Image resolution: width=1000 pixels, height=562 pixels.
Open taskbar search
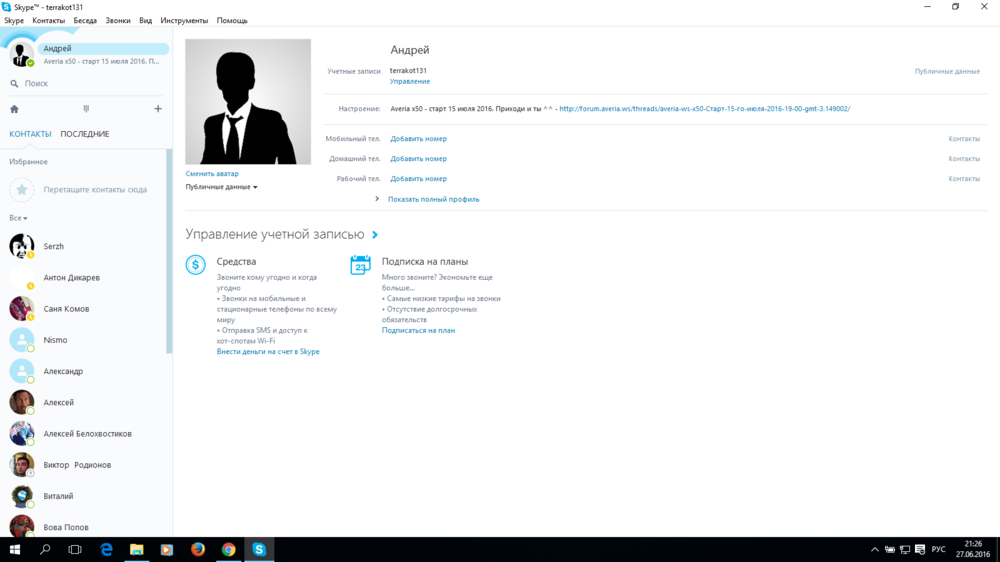(x=45, y=549)
